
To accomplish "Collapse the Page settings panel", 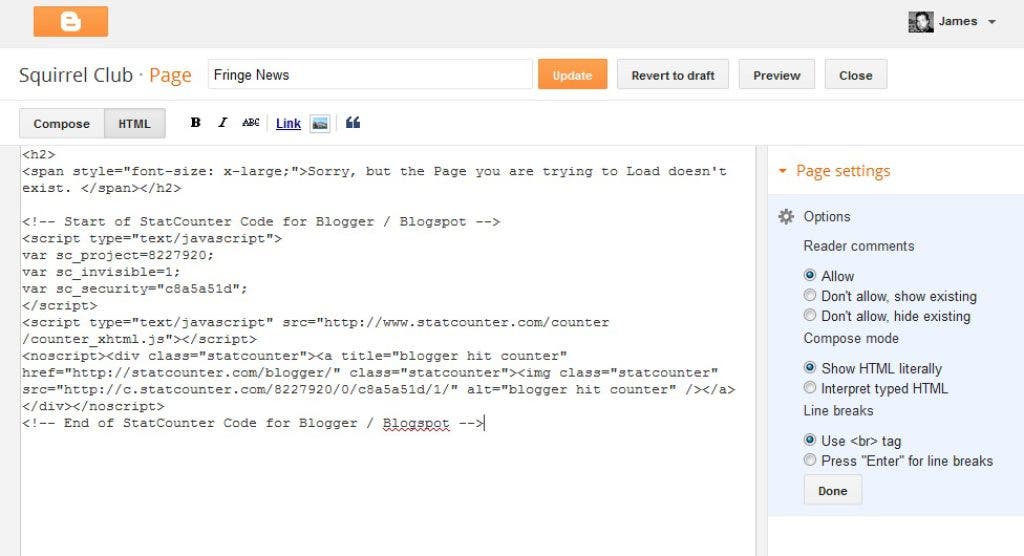I will click(x=782, y=171).
